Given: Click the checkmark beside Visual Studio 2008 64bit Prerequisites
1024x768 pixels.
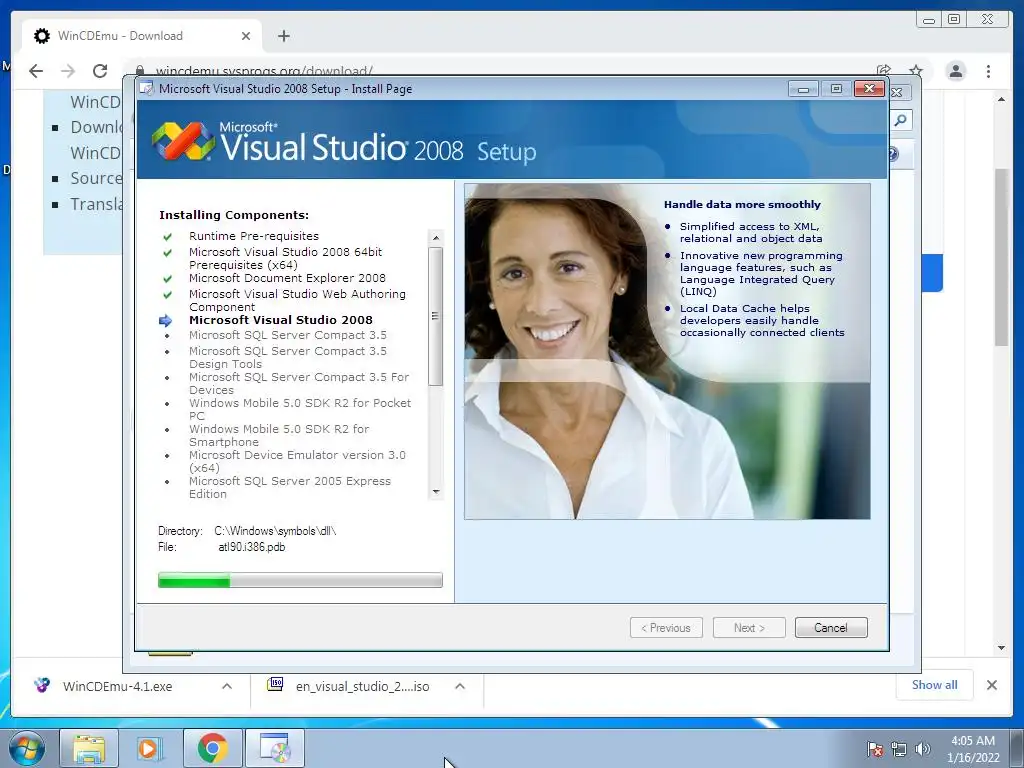Looking at the screenshot, I should point(167,253).
